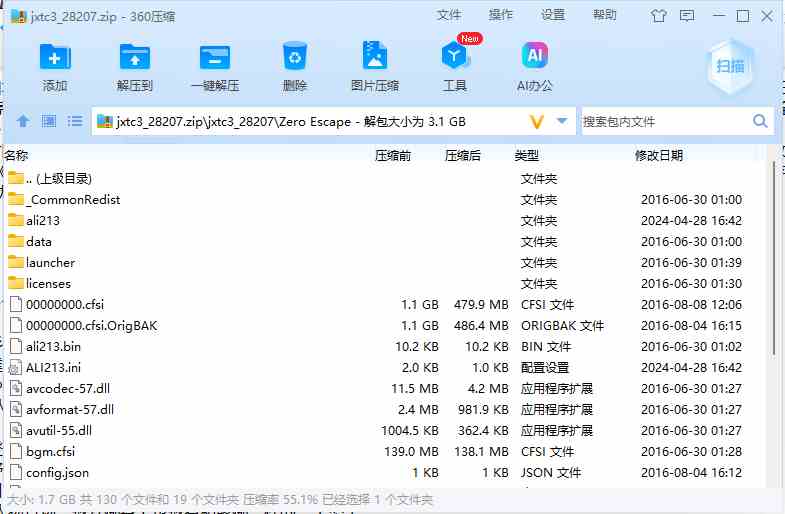The height and width of the screenshot is (514, 785).
Task: Click the status bar summary text
Action: click(220, 499)
